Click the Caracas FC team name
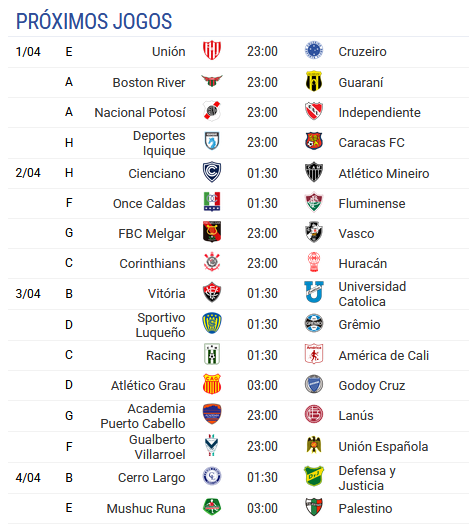Screen dimensions: 469x526 [x=371, y=143]
